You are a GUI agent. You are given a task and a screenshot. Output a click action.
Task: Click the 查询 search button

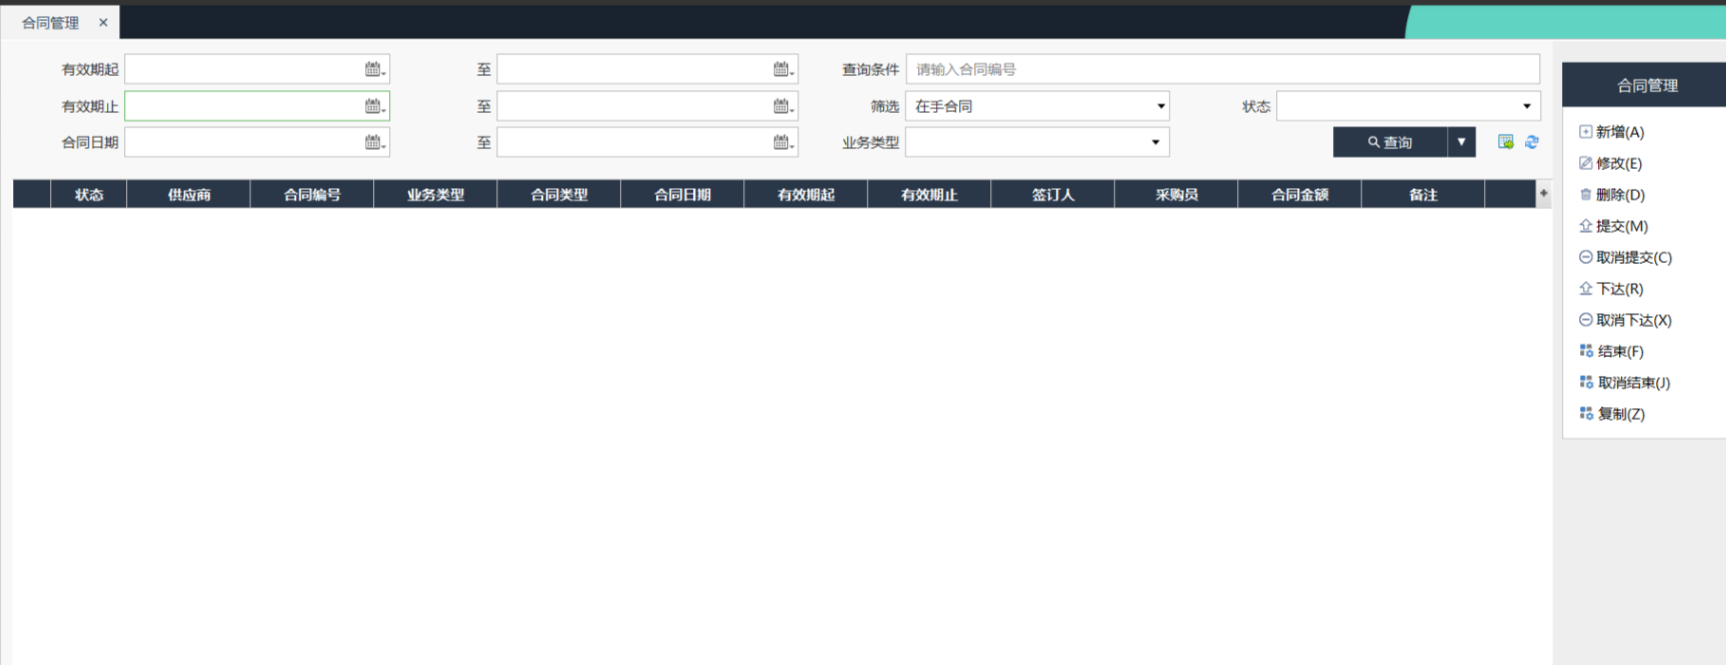tap(1389, 142)
